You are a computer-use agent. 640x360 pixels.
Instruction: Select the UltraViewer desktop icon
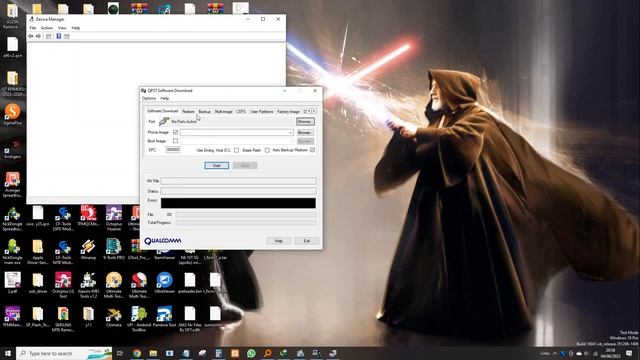coord(164,283)
